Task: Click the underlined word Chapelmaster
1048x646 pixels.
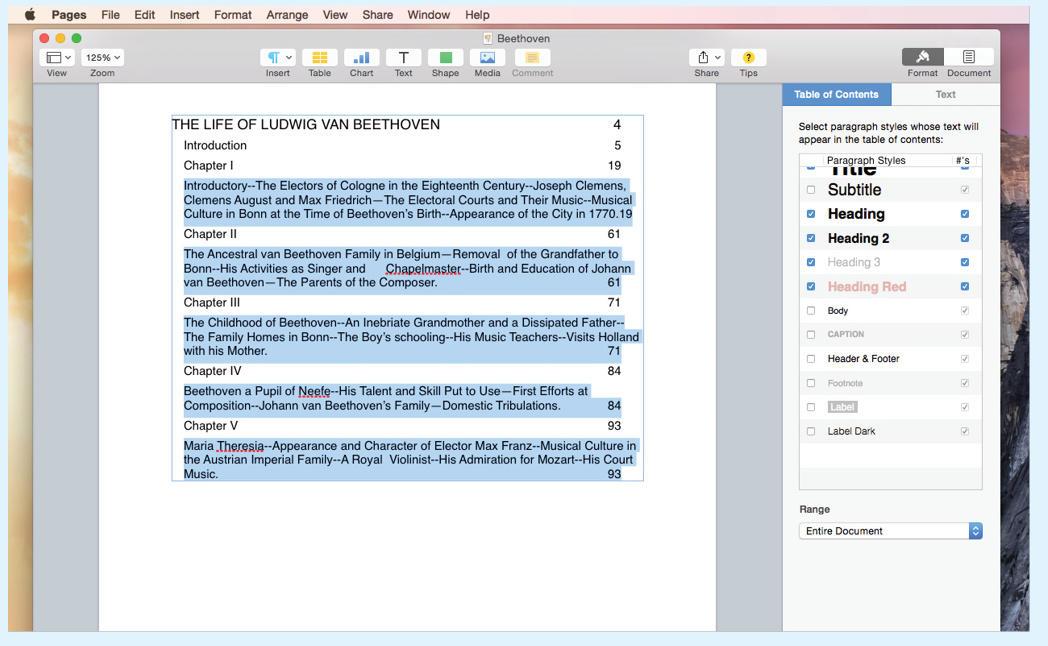Action: [423, 269]
